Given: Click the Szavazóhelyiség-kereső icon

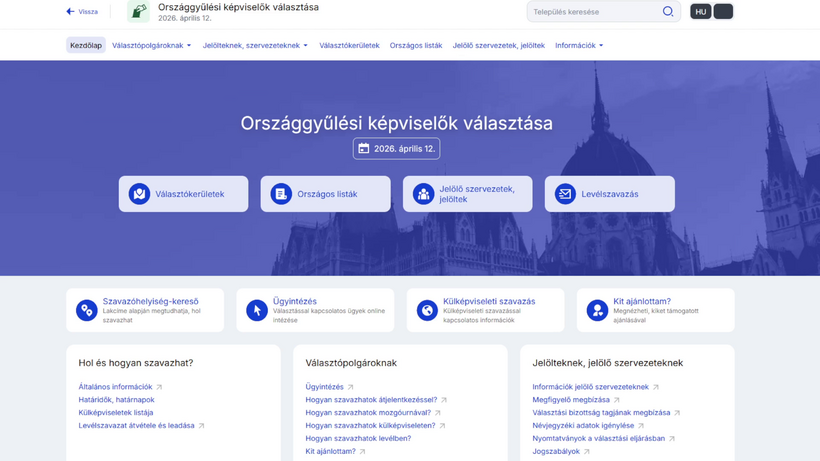Looking at the screenshot, I should [87, 310].
